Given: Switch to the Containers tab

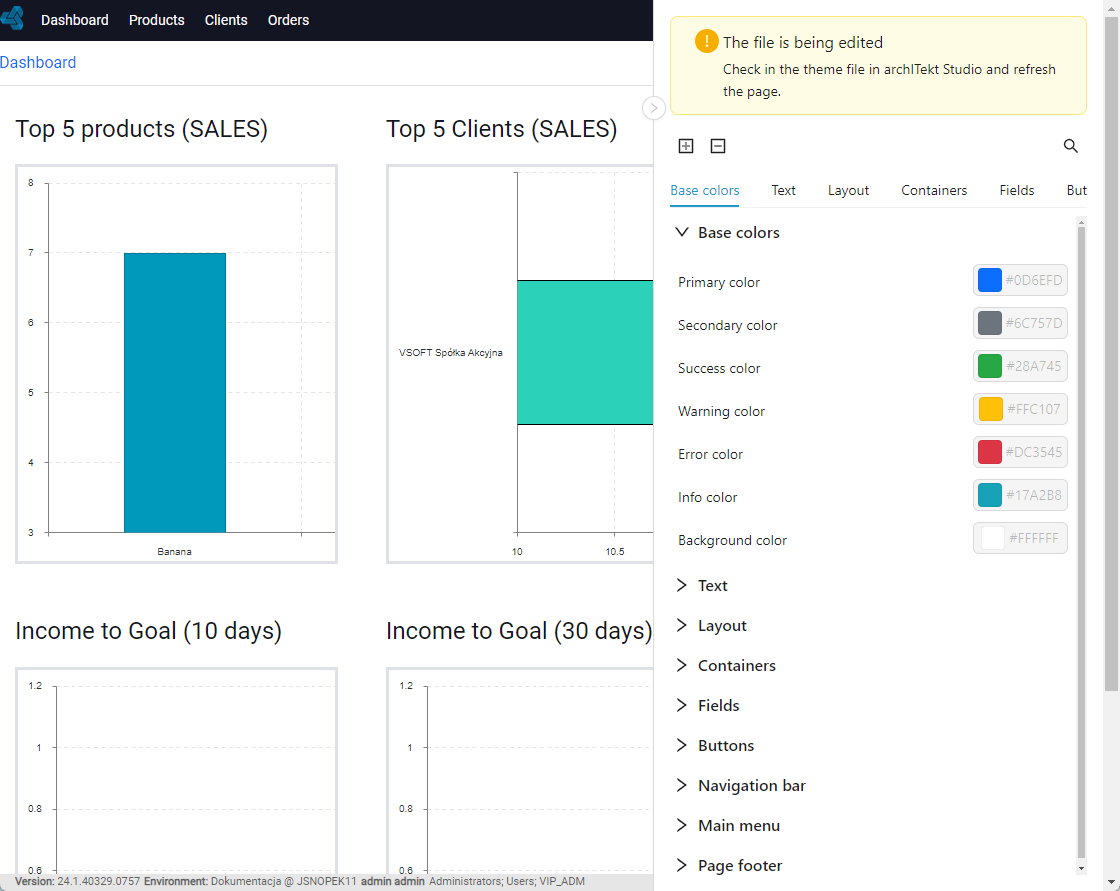Looking at the screenshot, I should point(934,191).
